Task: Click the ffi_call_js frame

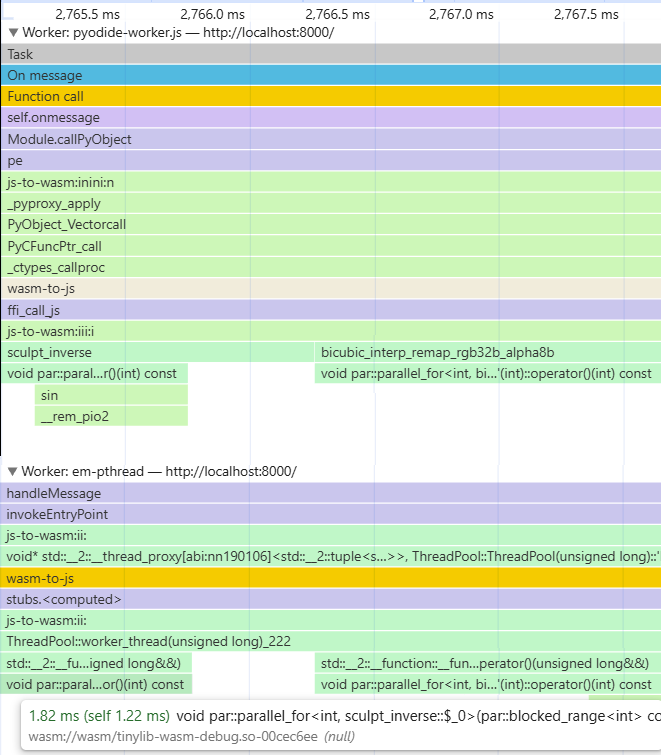Action: click(x=330, y=310)
